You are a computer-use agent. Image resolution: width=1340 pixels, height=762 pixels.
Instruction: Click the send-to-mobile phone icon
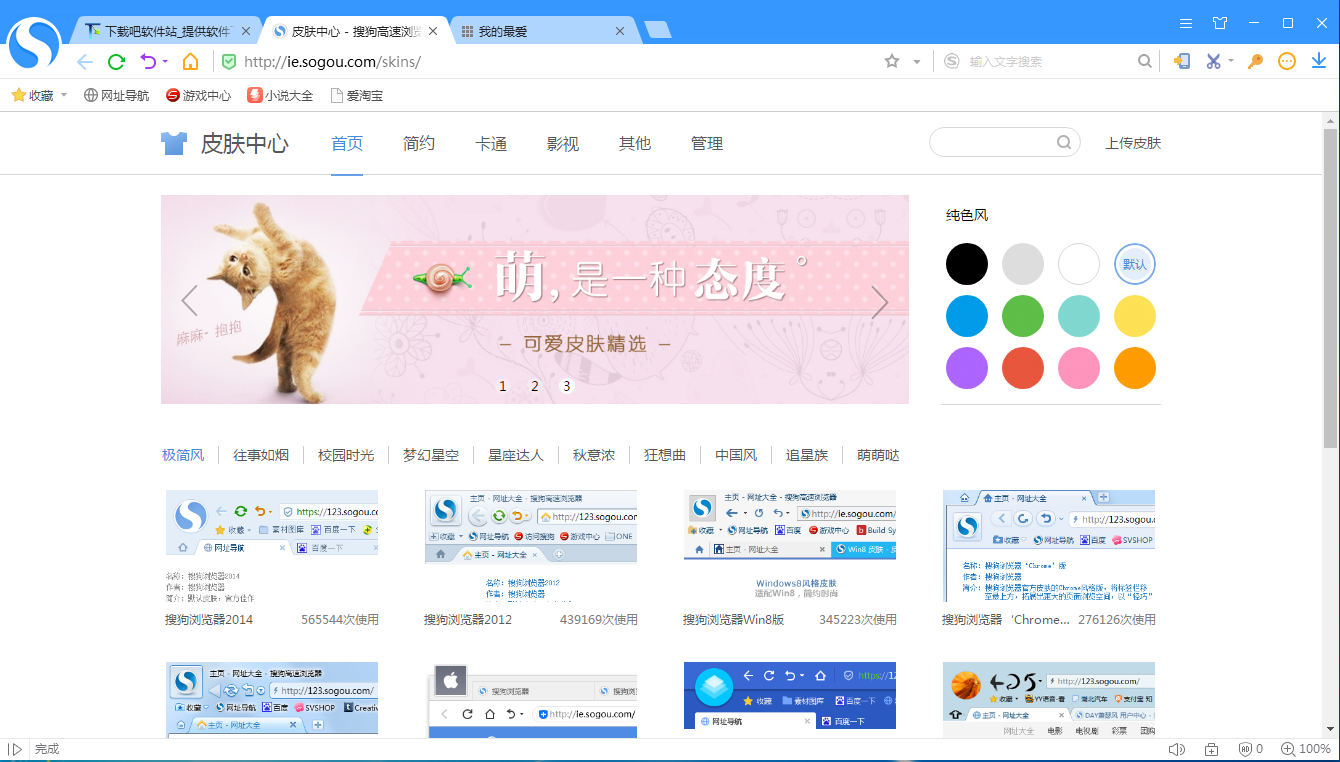click(1181, 61)
